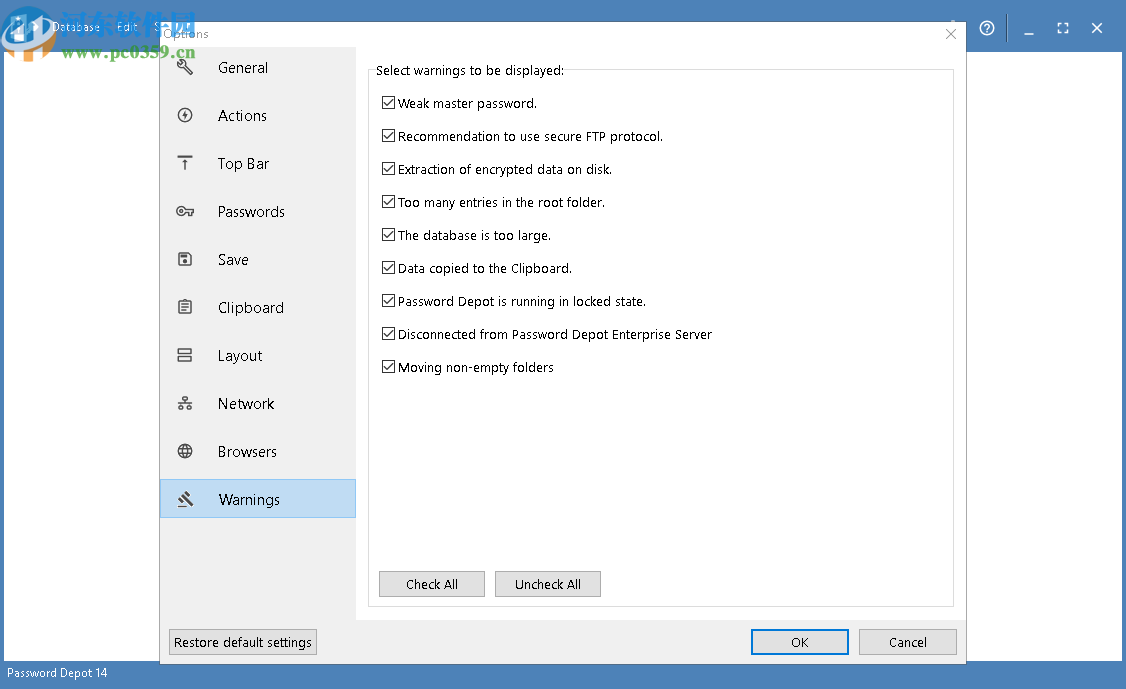Click the Clipboard icon in sidebar

(185, 308)
